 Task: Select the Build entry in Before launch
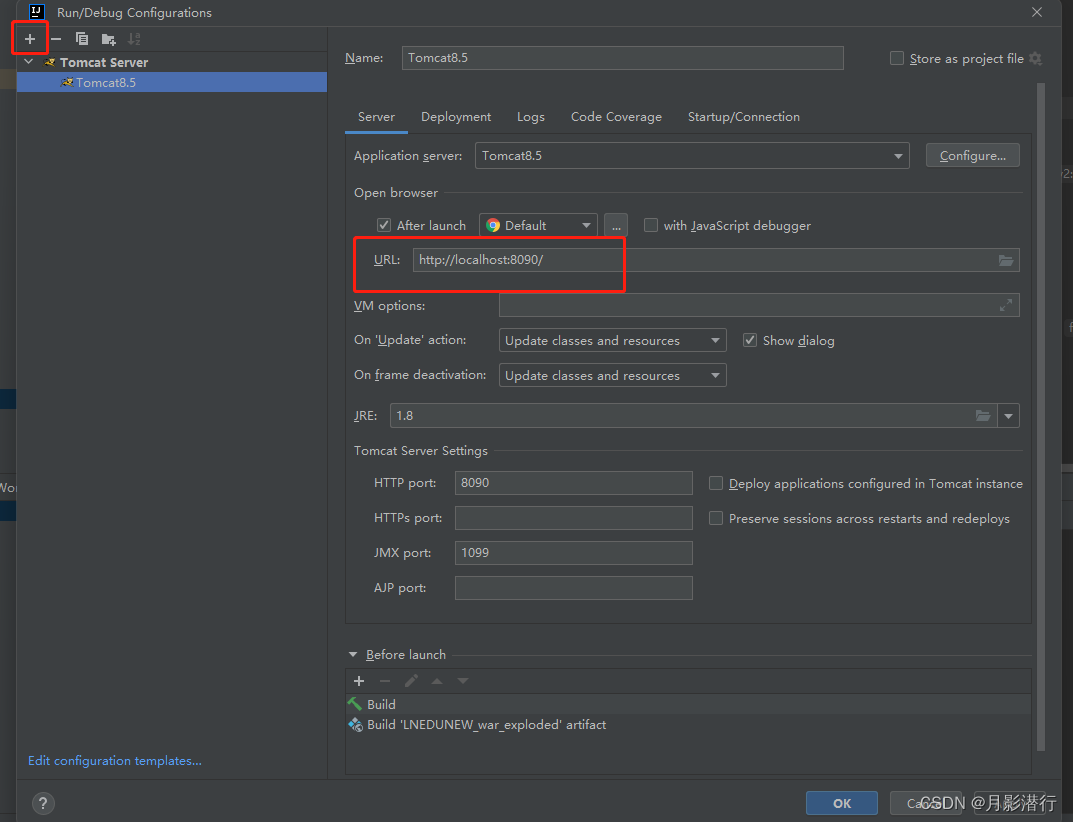[x=688, y=704]
